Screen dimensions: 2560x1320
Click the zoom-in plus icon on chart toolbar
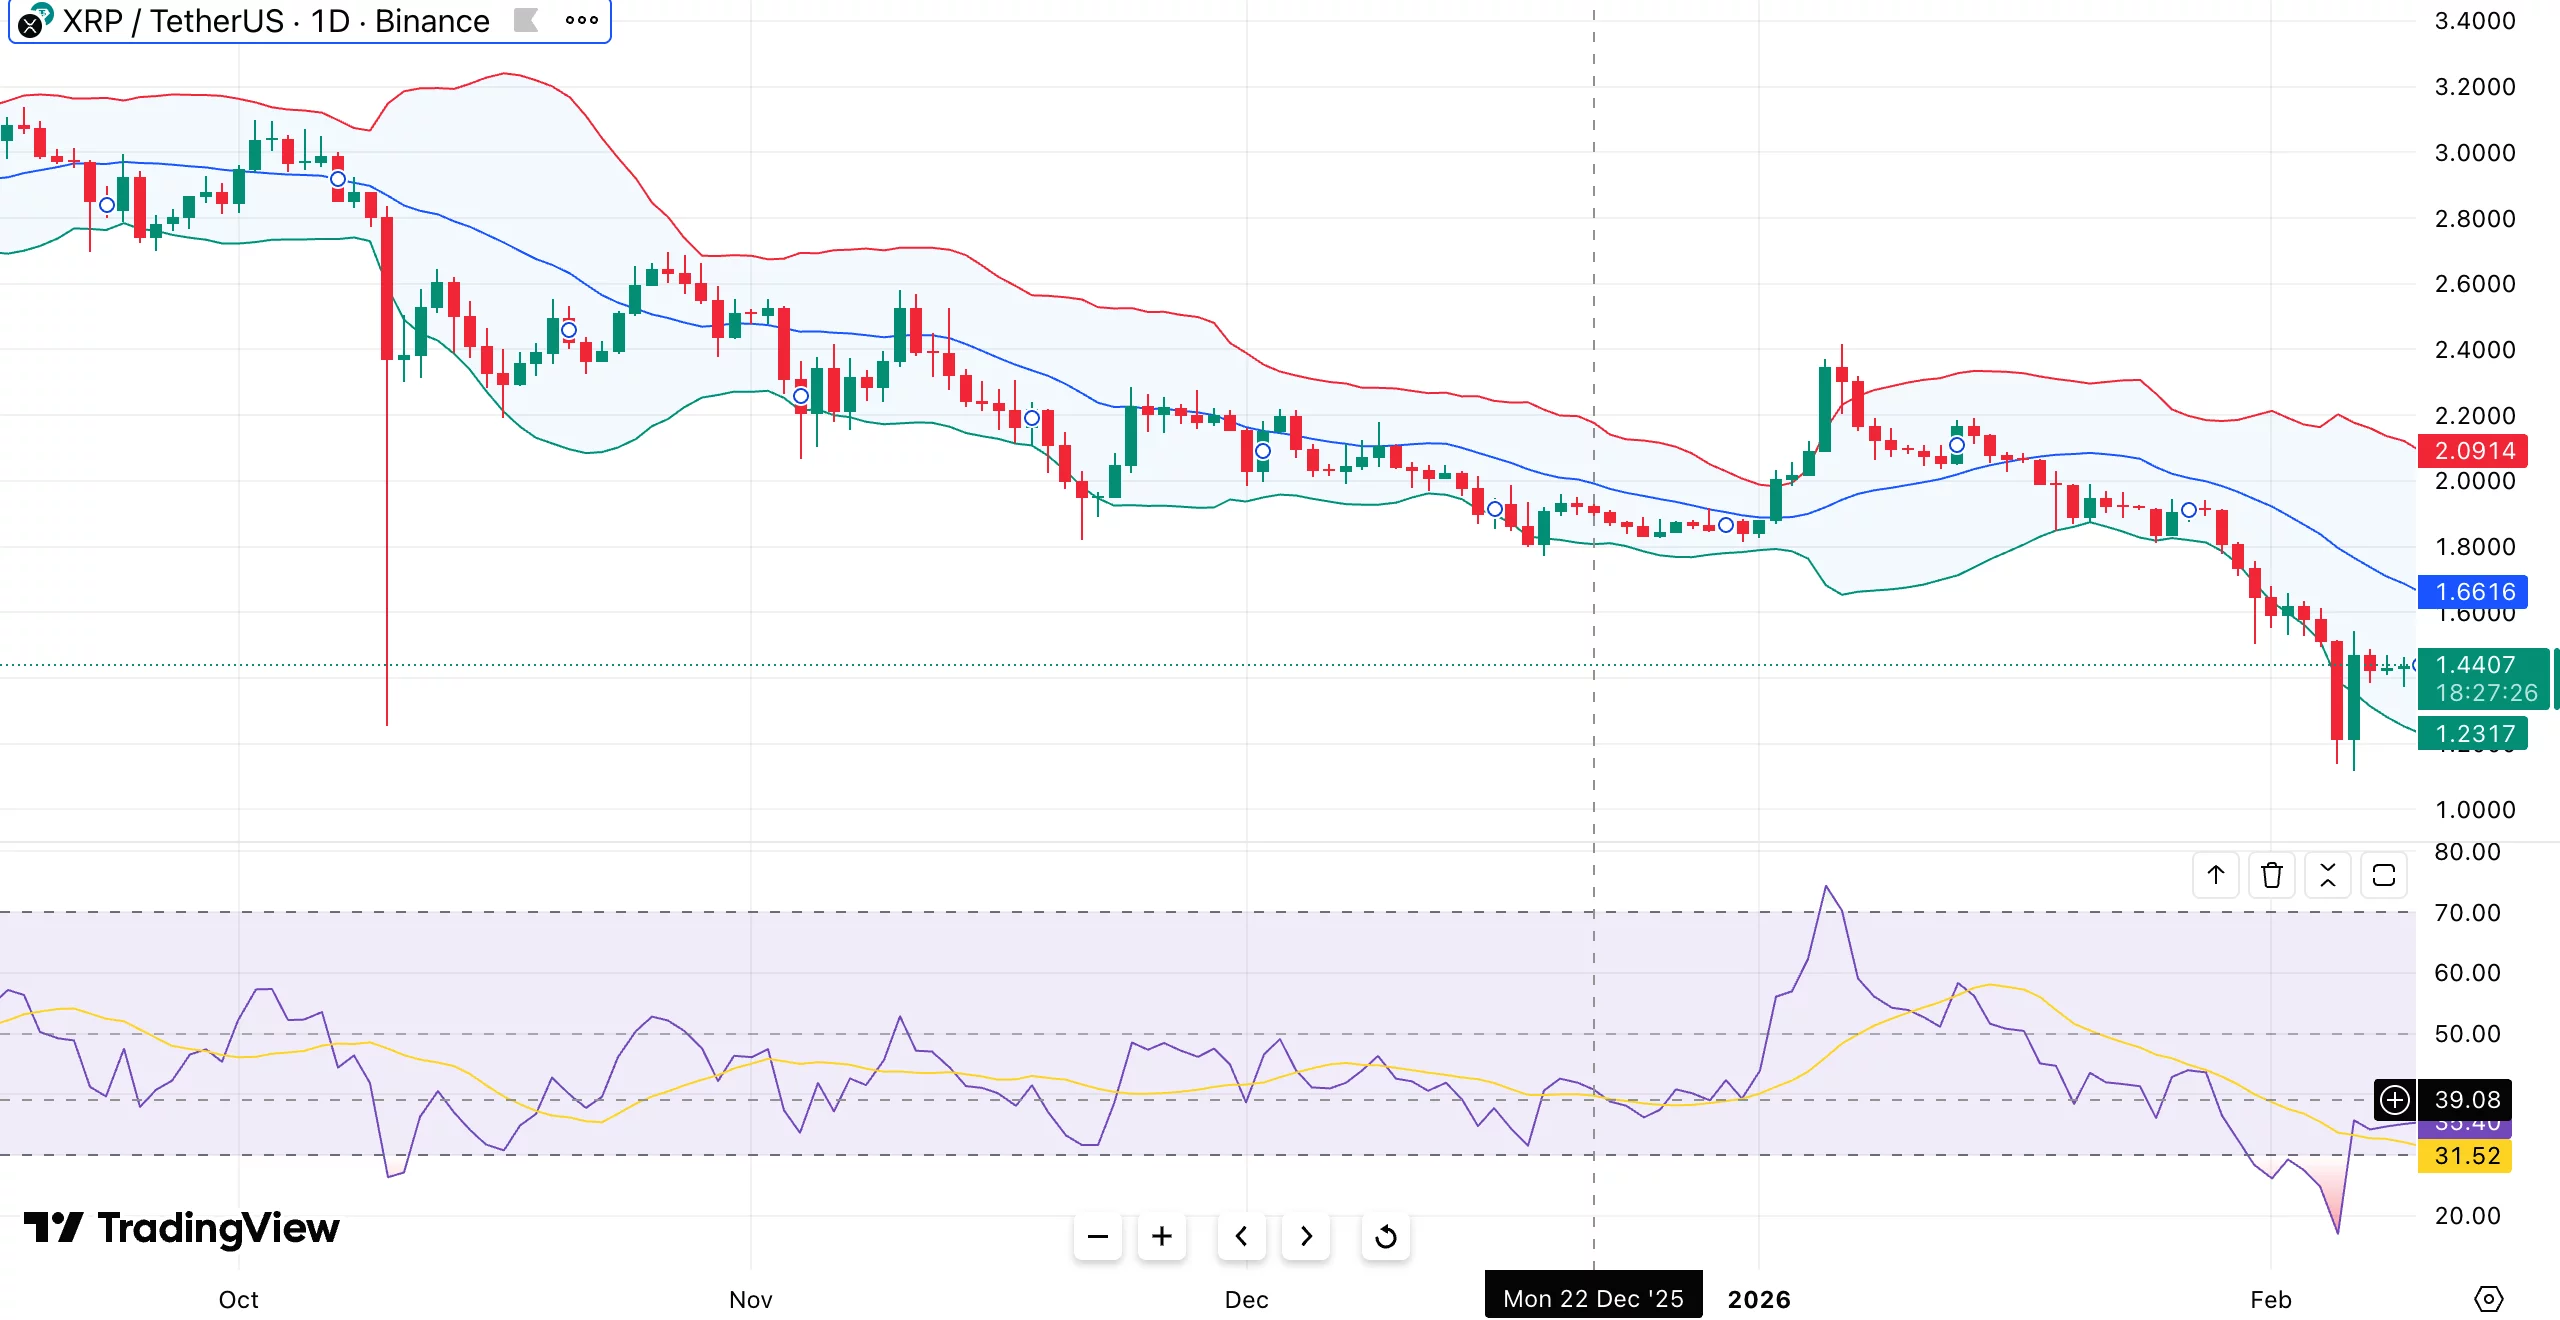(1161, 1236)
